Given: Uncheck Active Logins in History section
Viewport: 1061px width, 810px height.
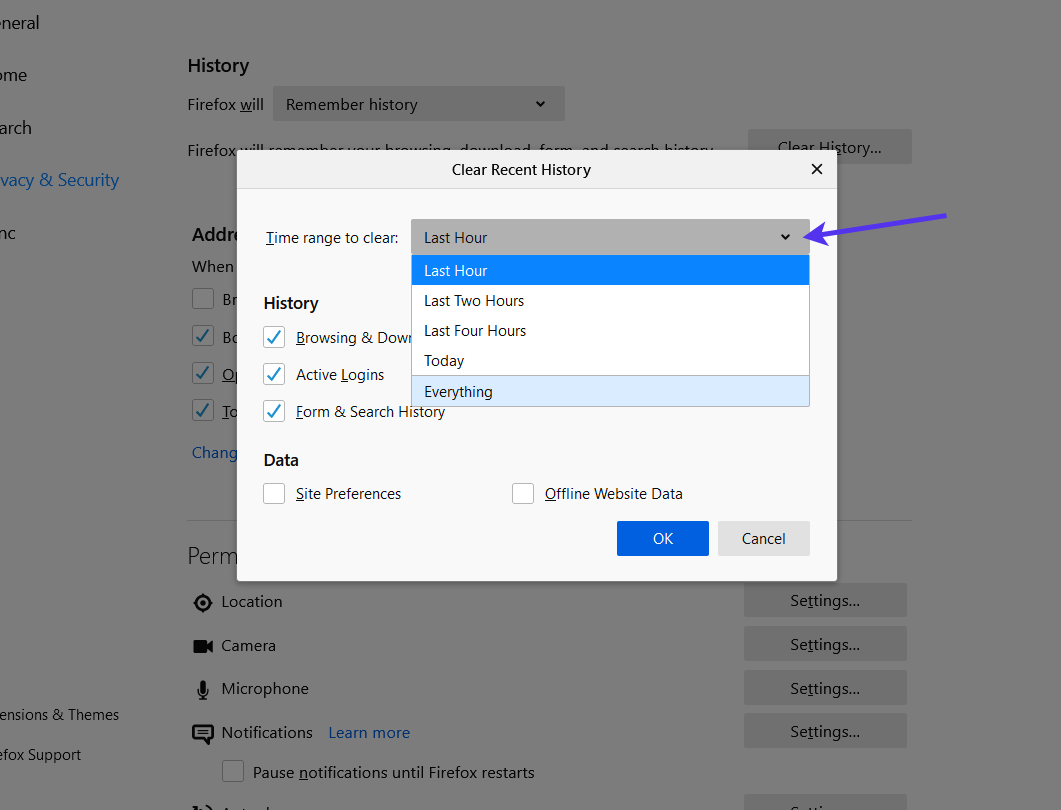Looking at the screenshot, I should (274, 374).
